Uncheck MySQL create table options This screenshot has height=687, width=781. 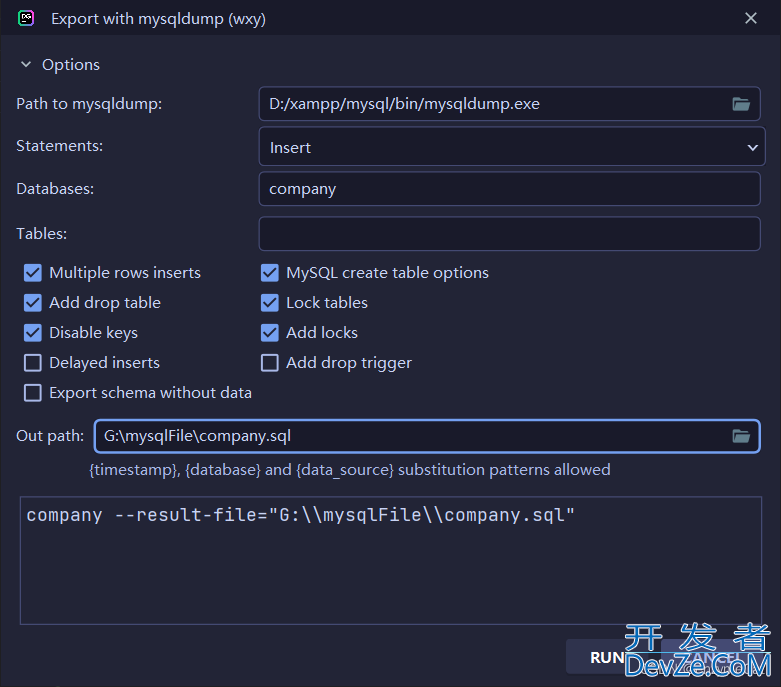(270, 273)
